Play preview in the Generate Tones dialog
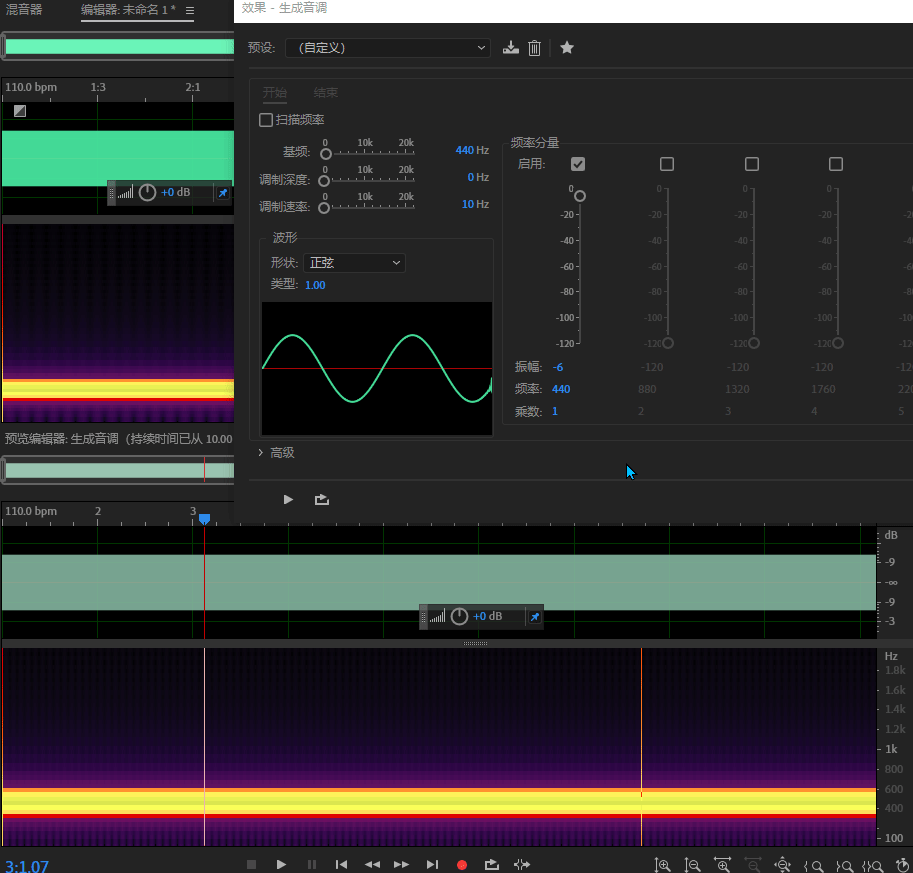 coord(288,500)
